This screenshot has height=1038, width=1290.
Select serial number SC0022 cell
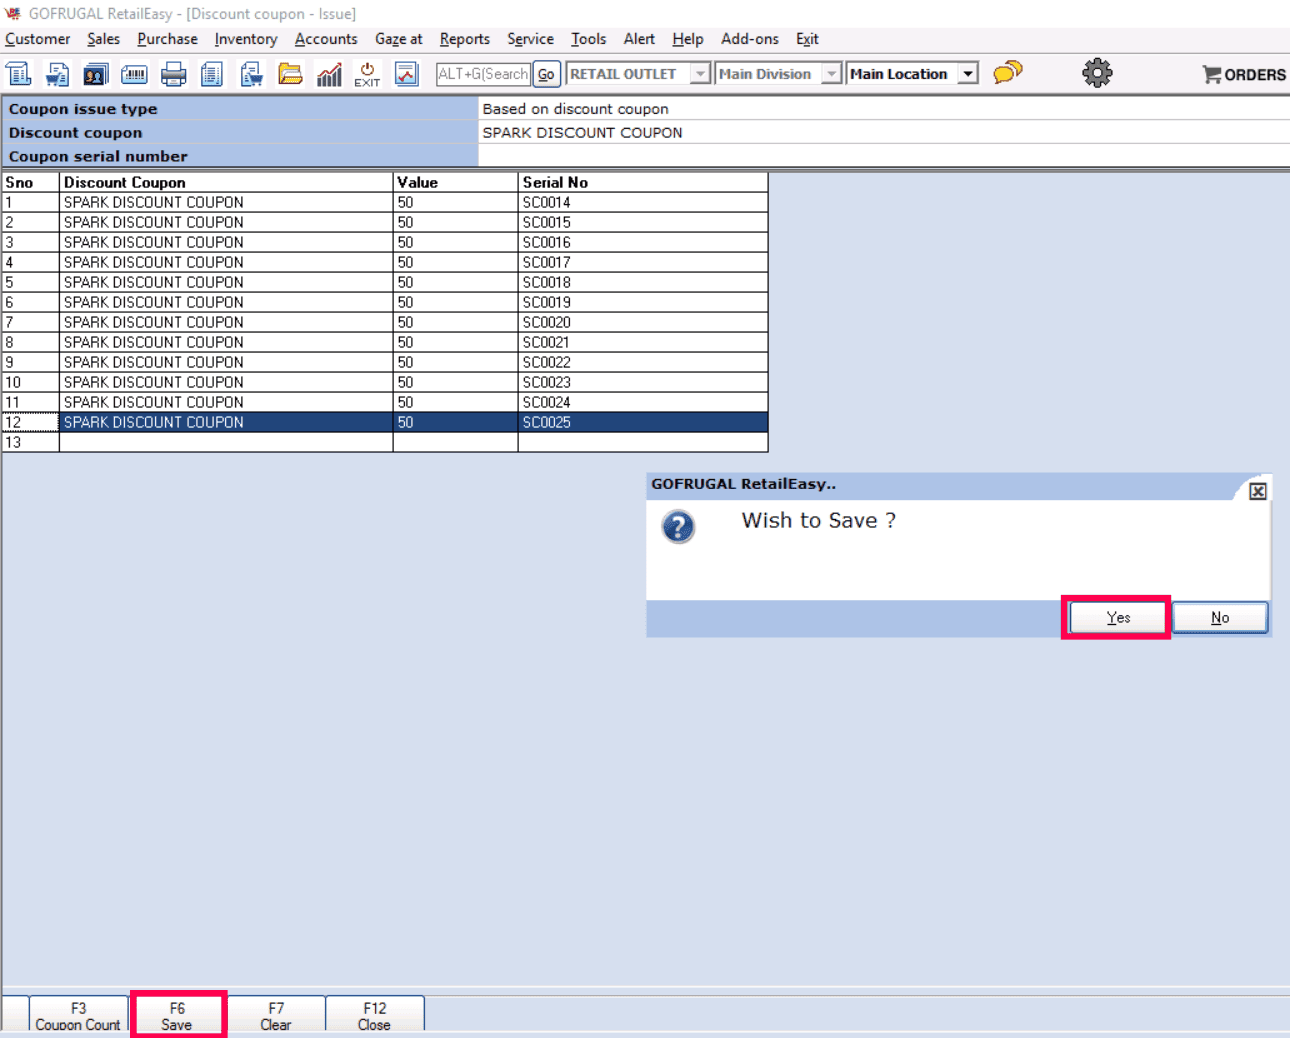[x=643, y=362]
